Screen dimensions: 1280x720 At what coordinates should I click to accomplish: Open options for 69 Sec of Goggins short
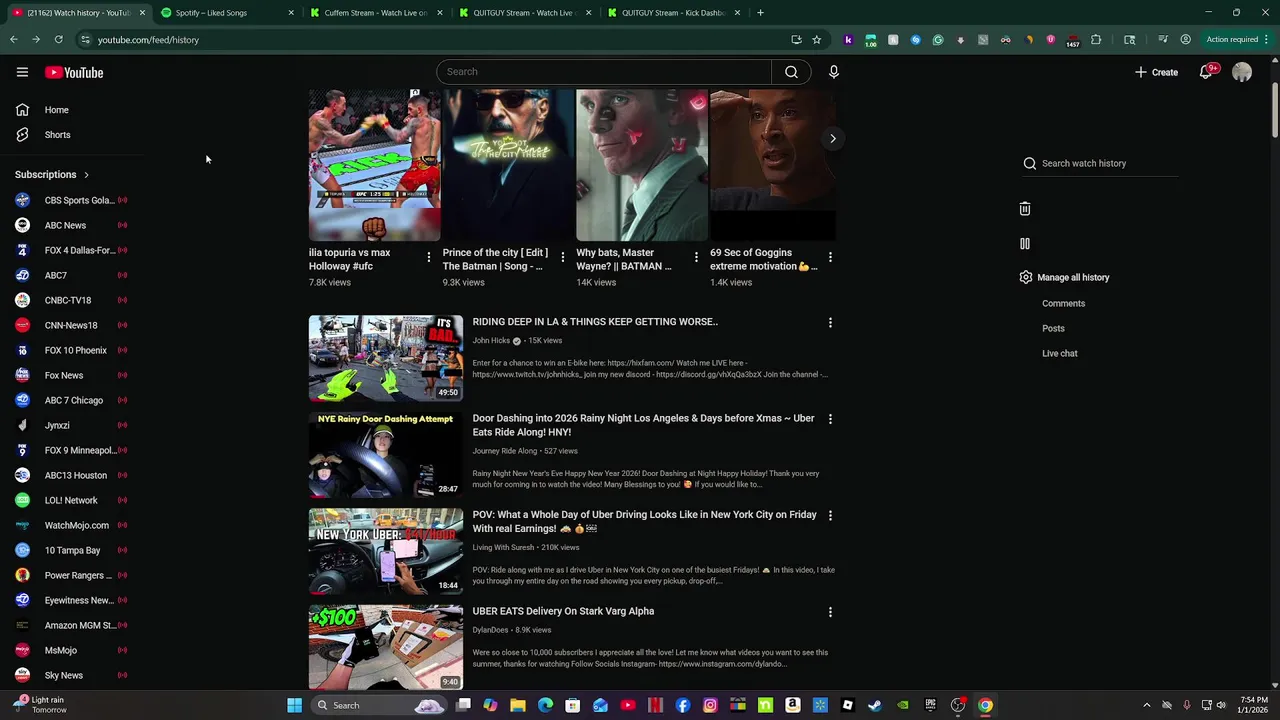[x=830, y=258]
